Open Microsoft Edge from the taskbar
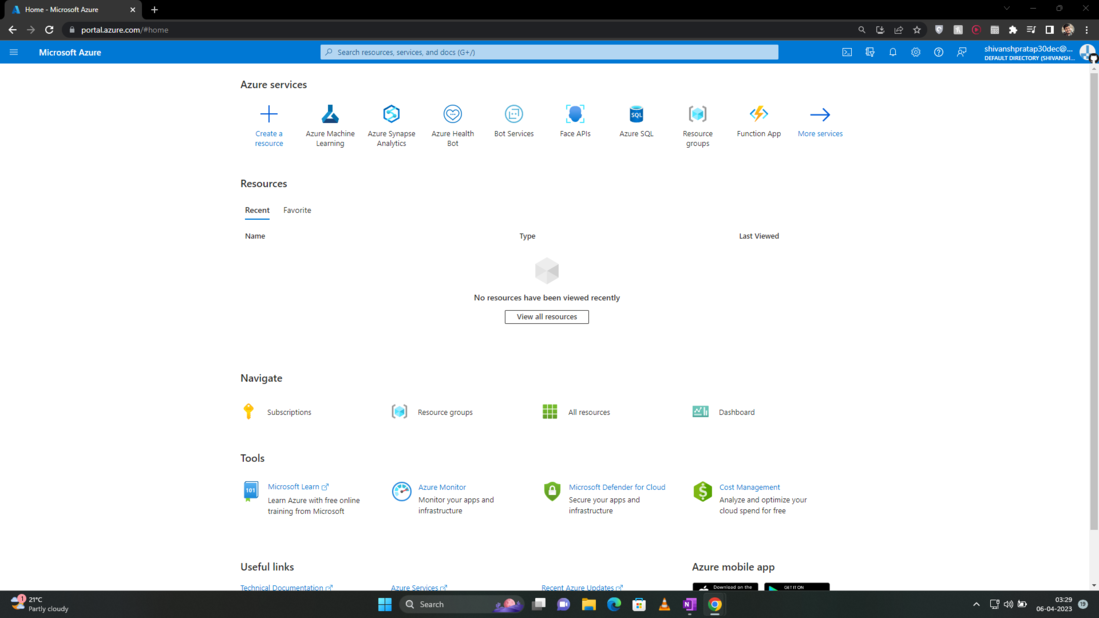The image size is (1099, 618). [614, 604]
